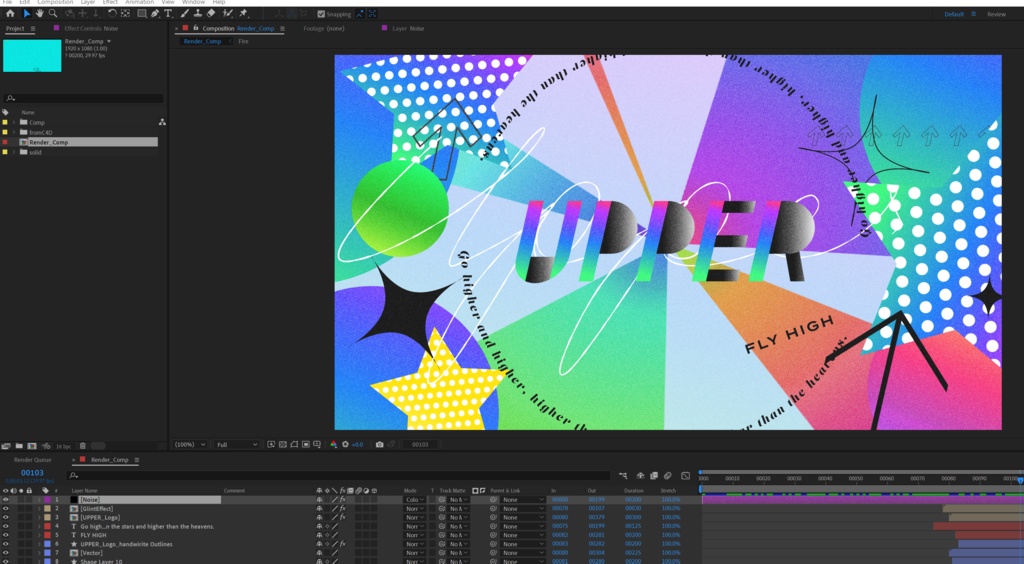Select the Eraser tool

(x=210, y=13)
